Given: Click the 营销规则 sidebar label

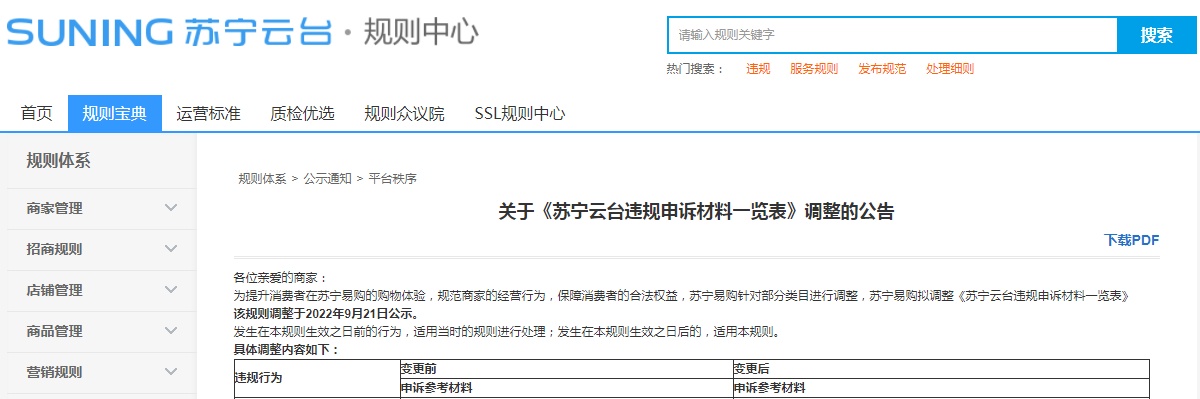Looking at the screenshot, I should coord(54,373).
